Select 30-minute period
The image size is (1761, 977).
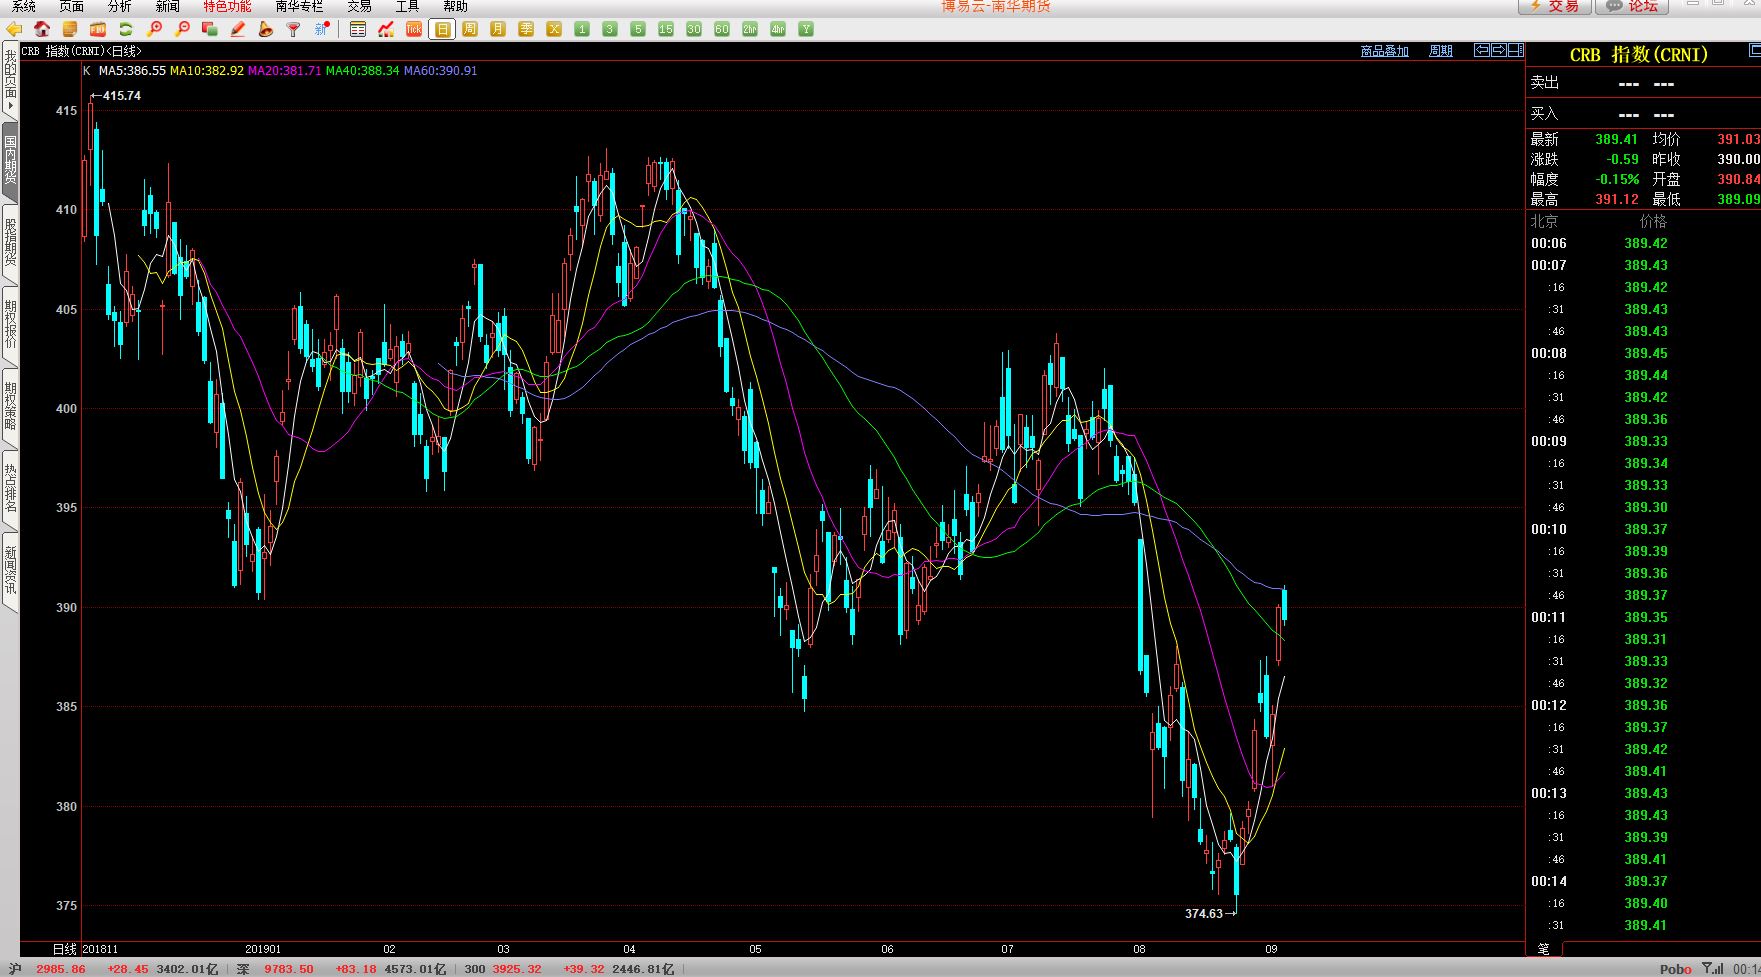coord(694,30)
